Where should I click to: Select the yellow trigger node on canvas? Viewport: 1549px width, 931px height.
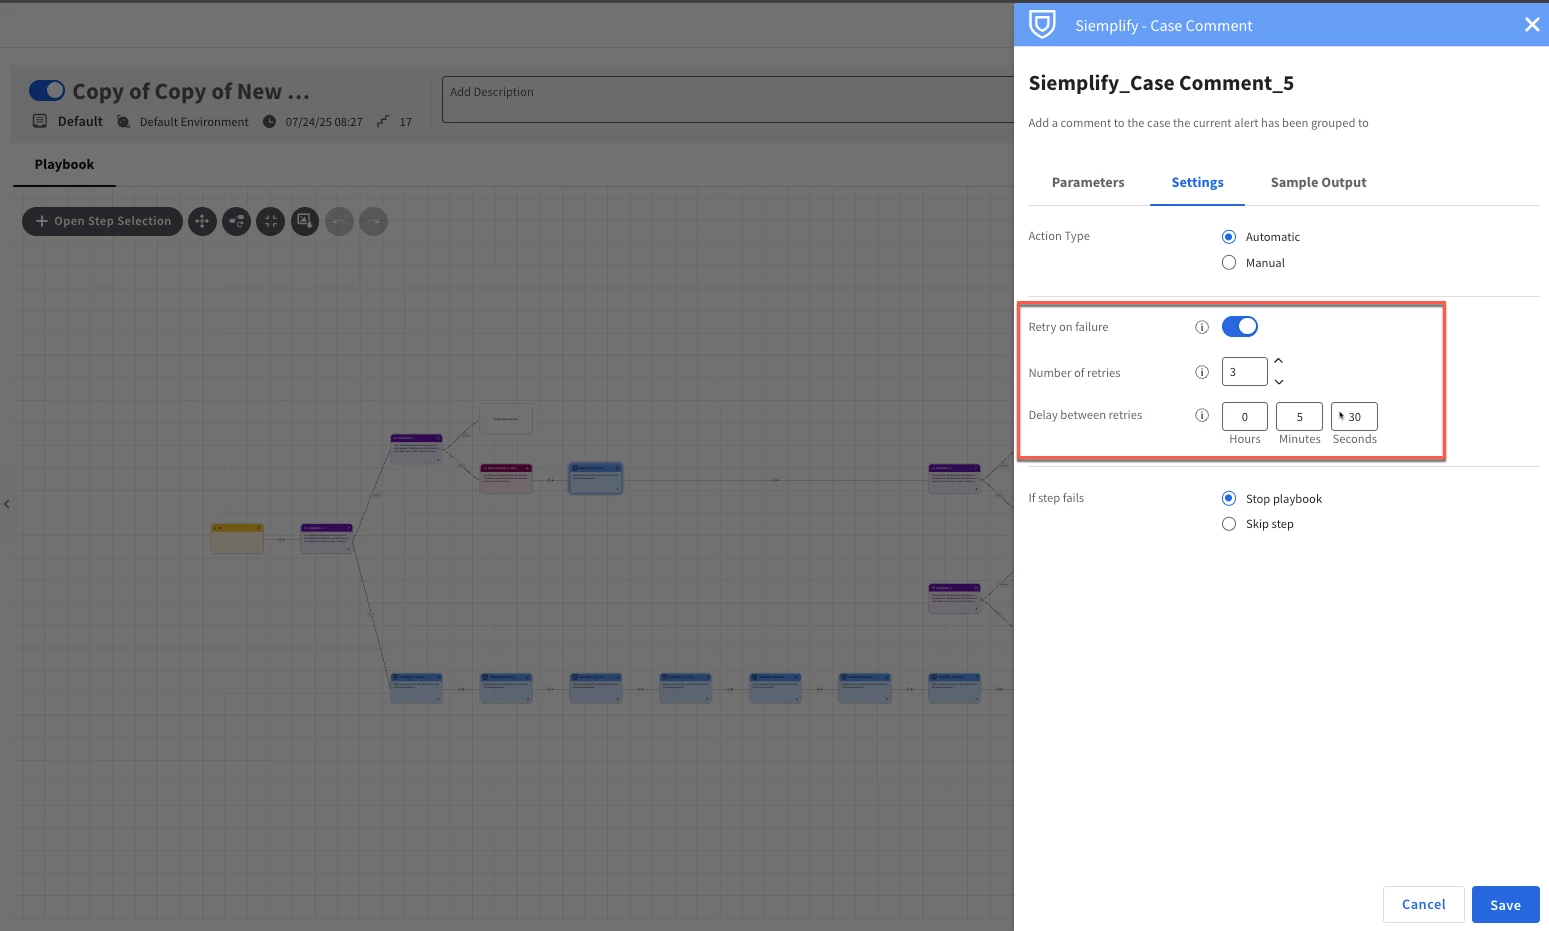point(237,538)
